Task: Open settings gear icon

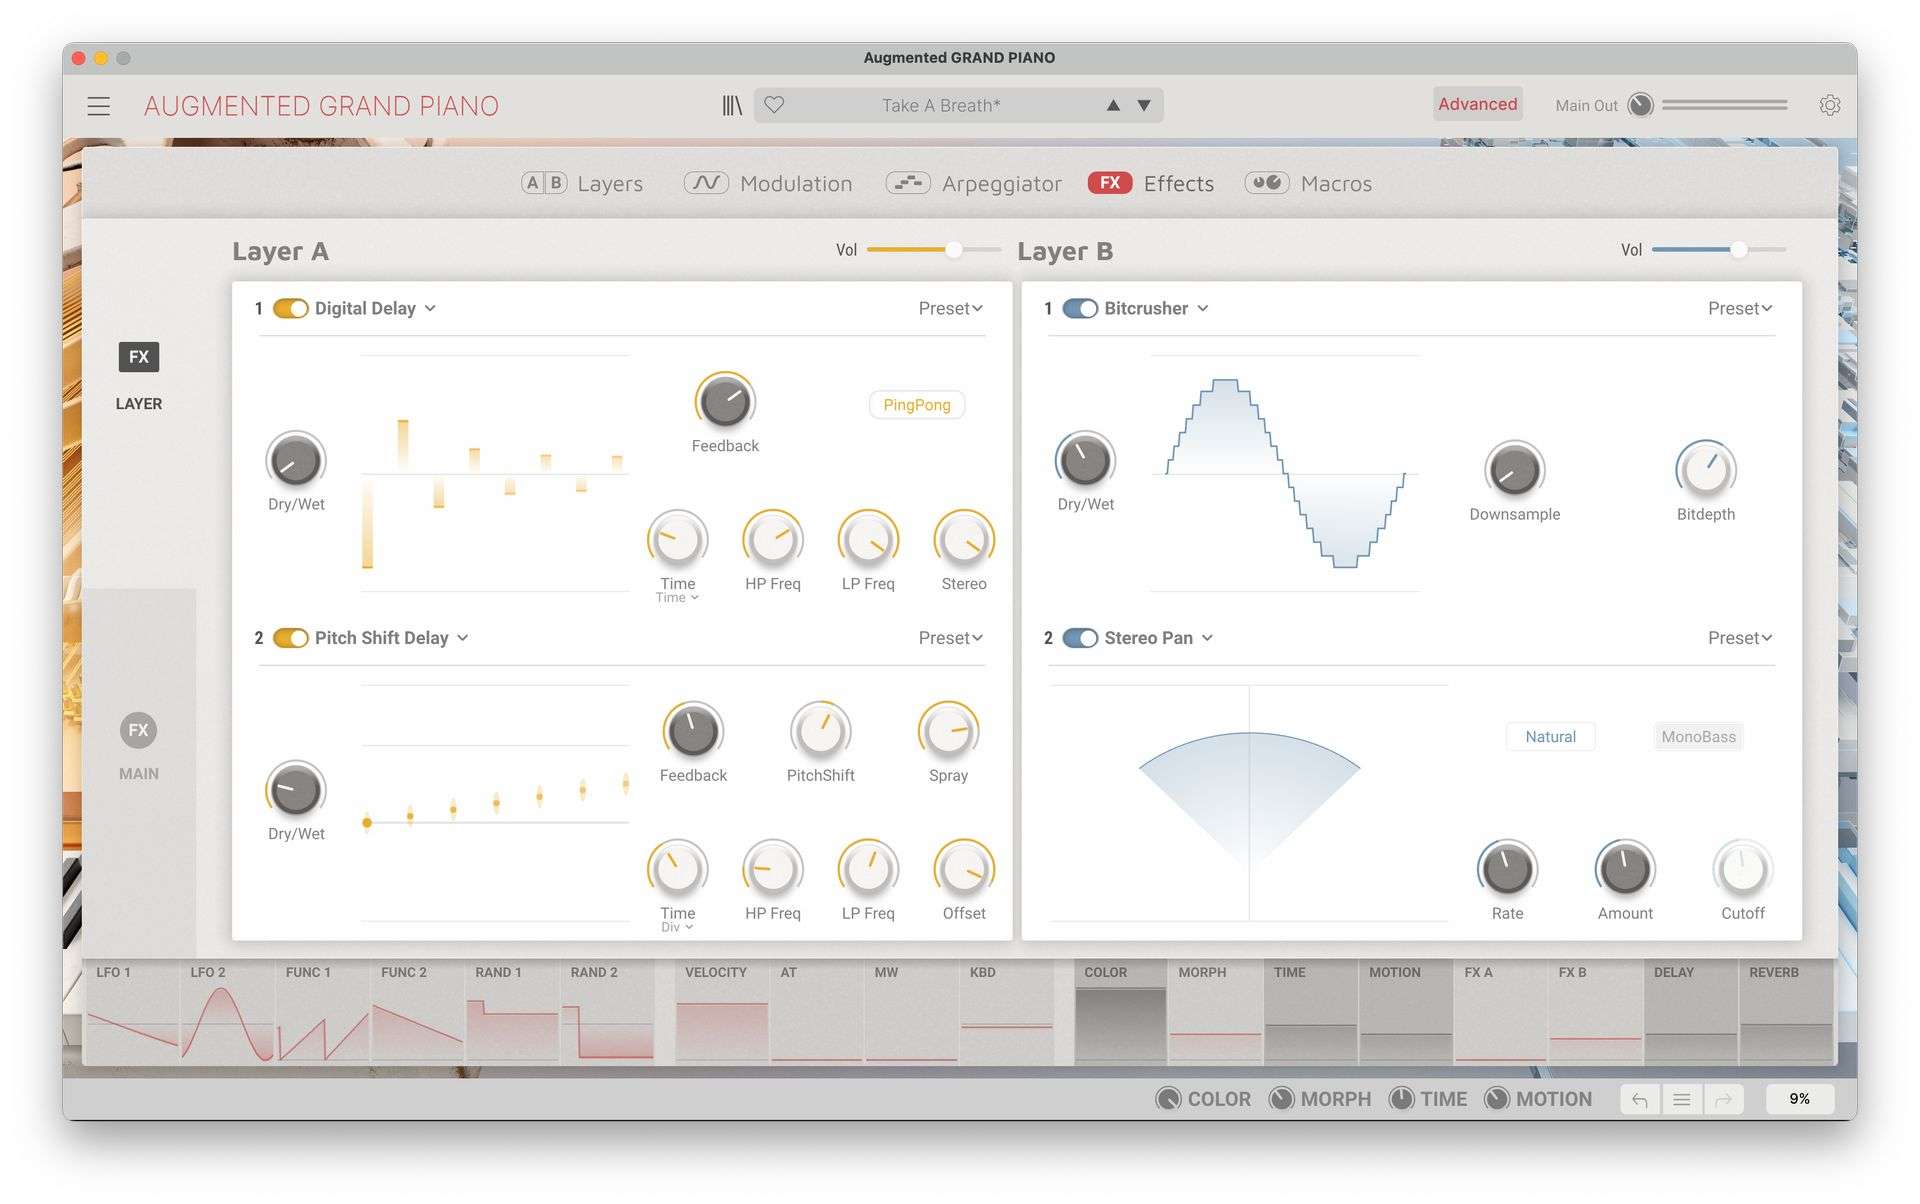Action: pyautogui.click(x=1829, y=105)
